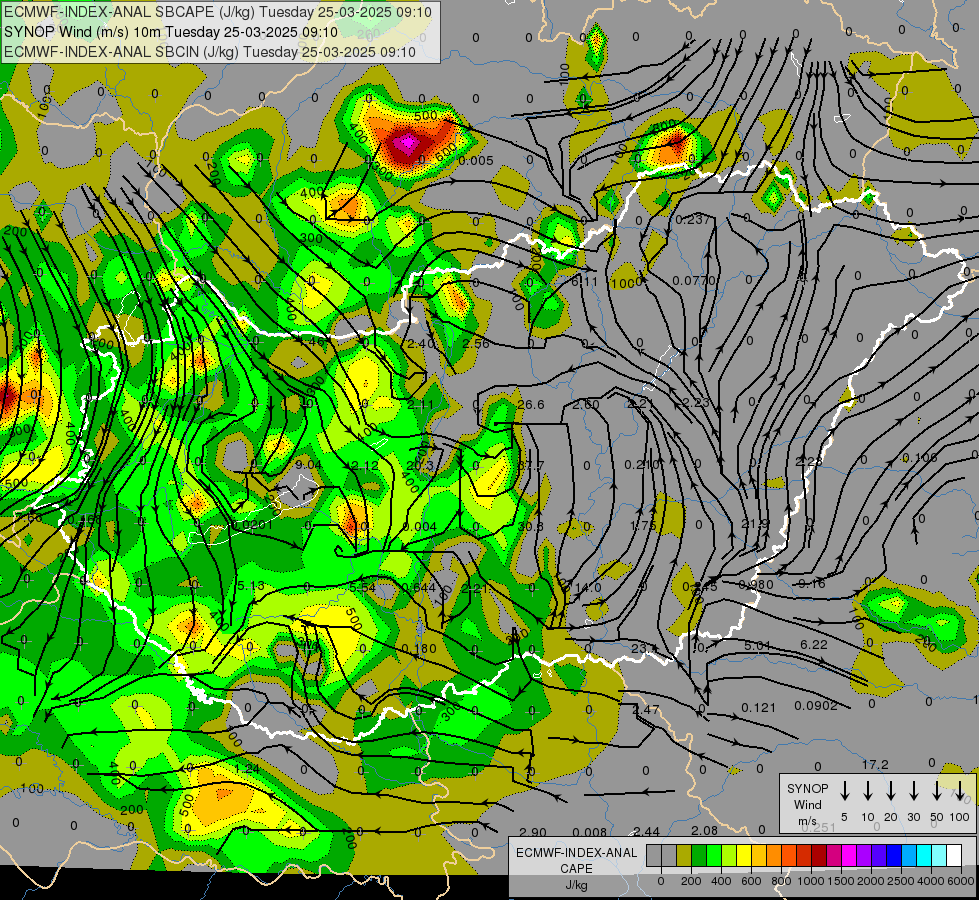Click the 2.47 value on the map
Viewport: 979px width, 900px height.
click(646, 710)
